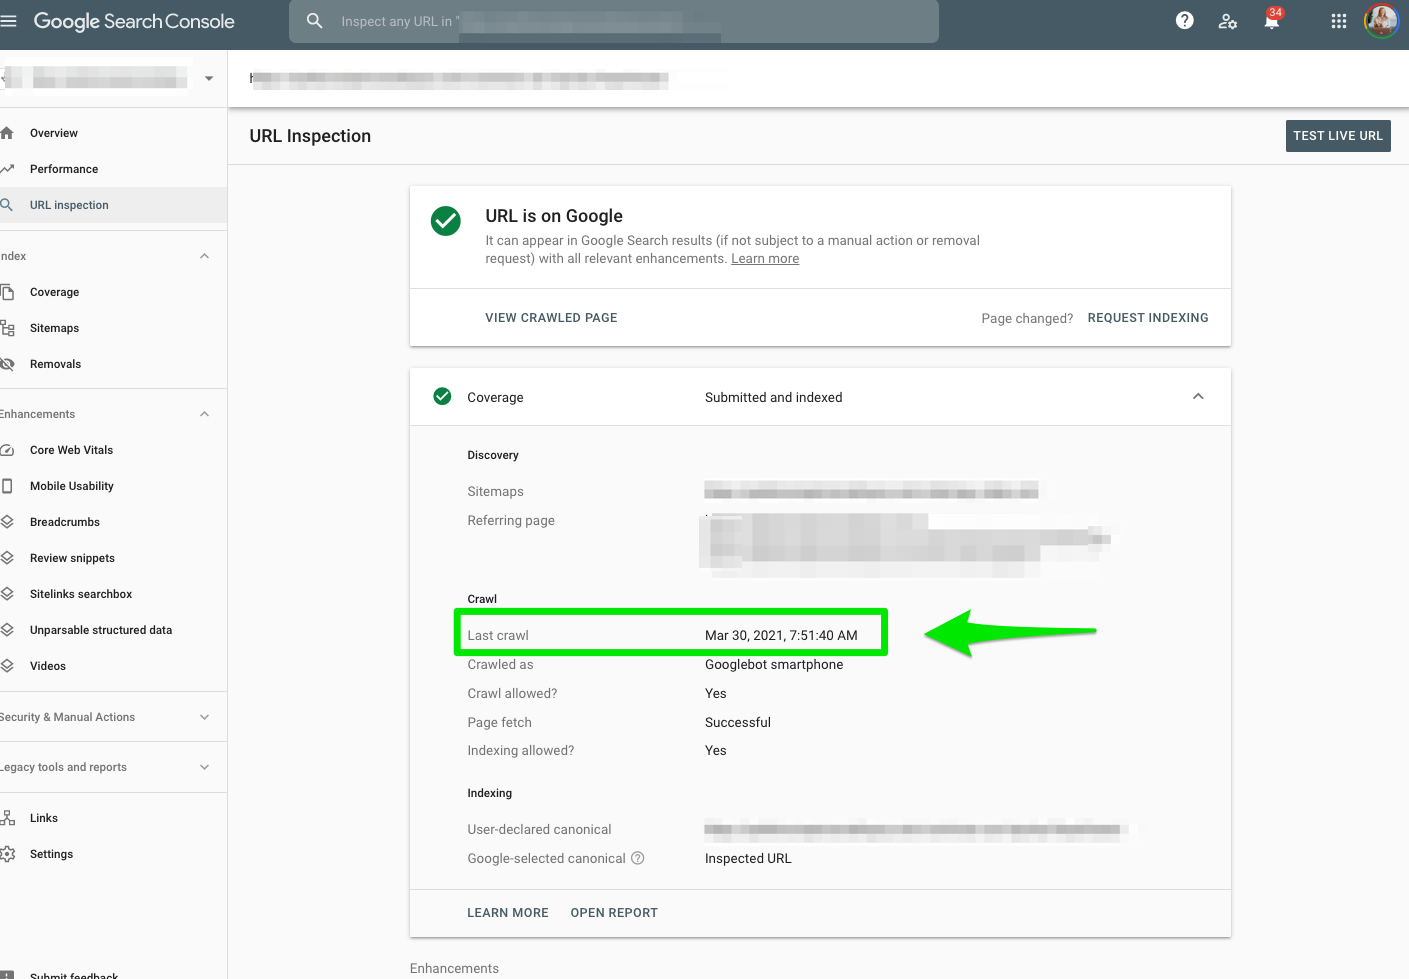Click the Core Web Vitals gauge icon
1409x979 pixels.
(x=7, y=450)
